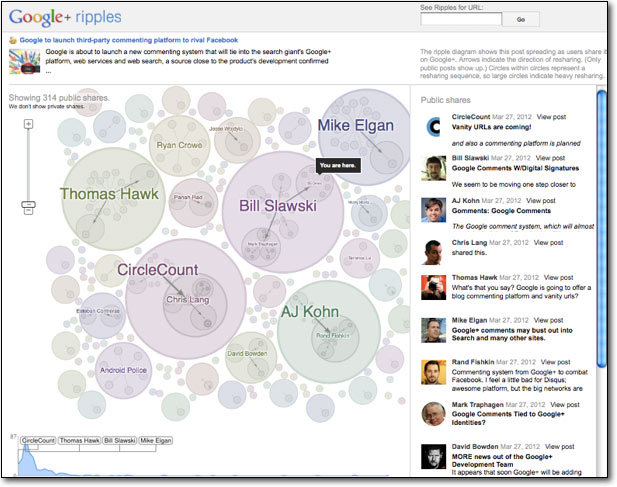Click the See Ripples for URL field
Image resolution: width=617 pixels, height=487 pixels.
461,19
